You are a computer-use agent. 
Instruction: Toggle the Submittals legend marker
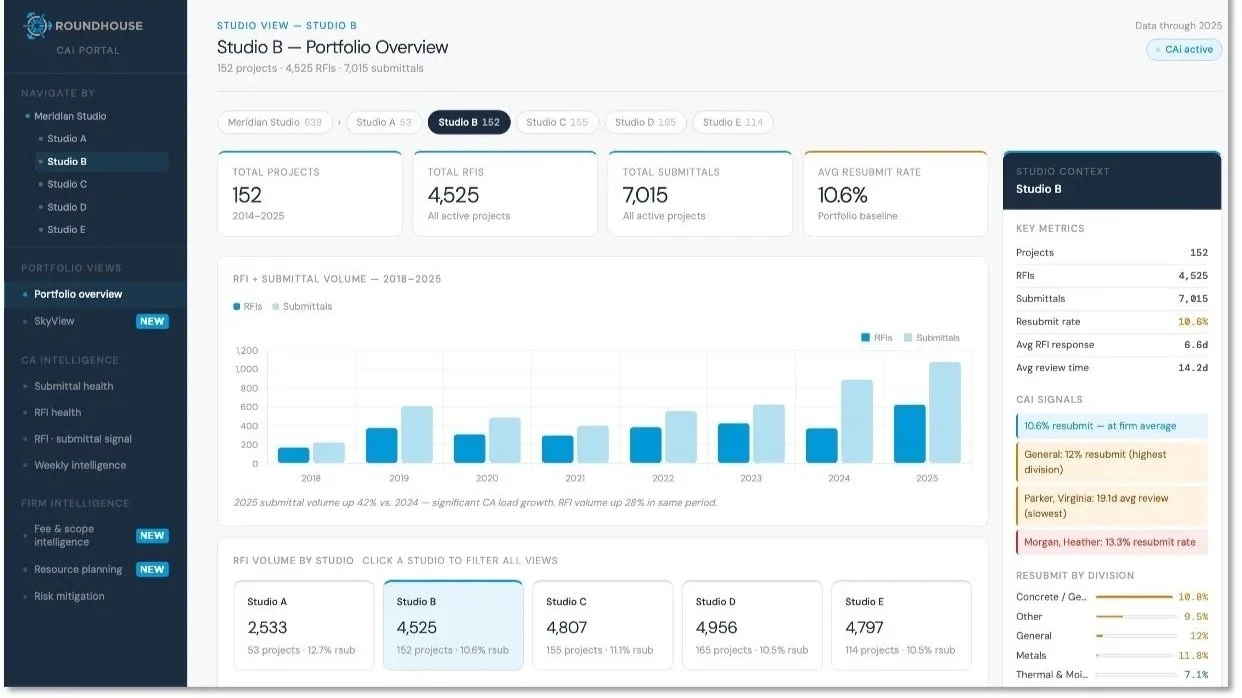pos(276,307)
